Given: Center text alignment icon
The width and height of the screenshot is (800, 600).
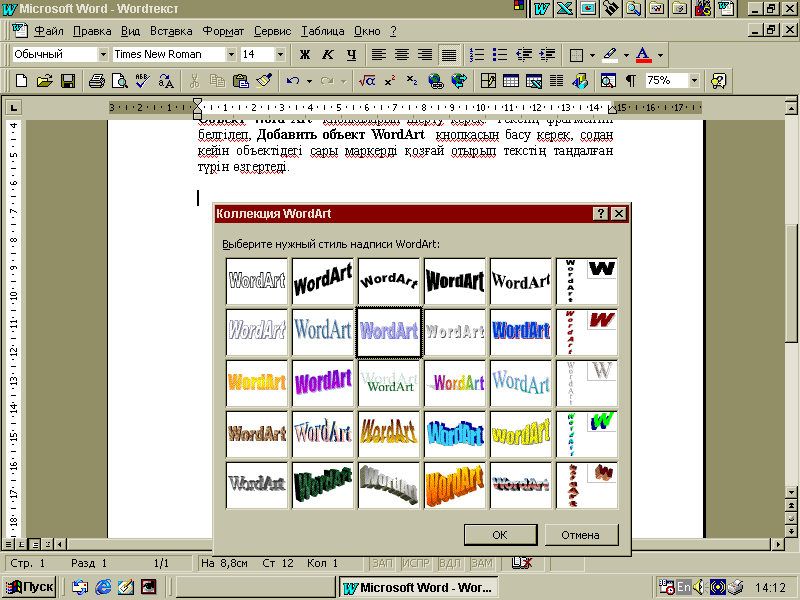Looking at the screenshot, I should click(x=402, y=54).
